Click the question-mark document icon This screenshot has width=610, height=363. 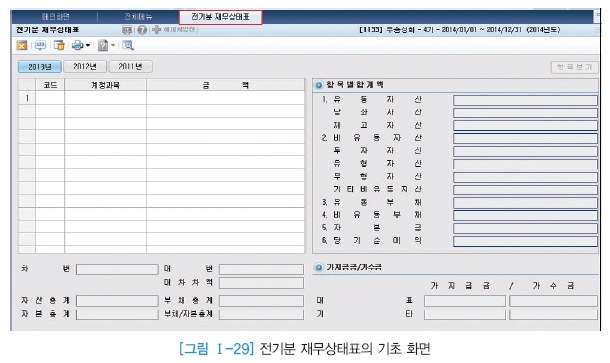[x=103, y=45]
